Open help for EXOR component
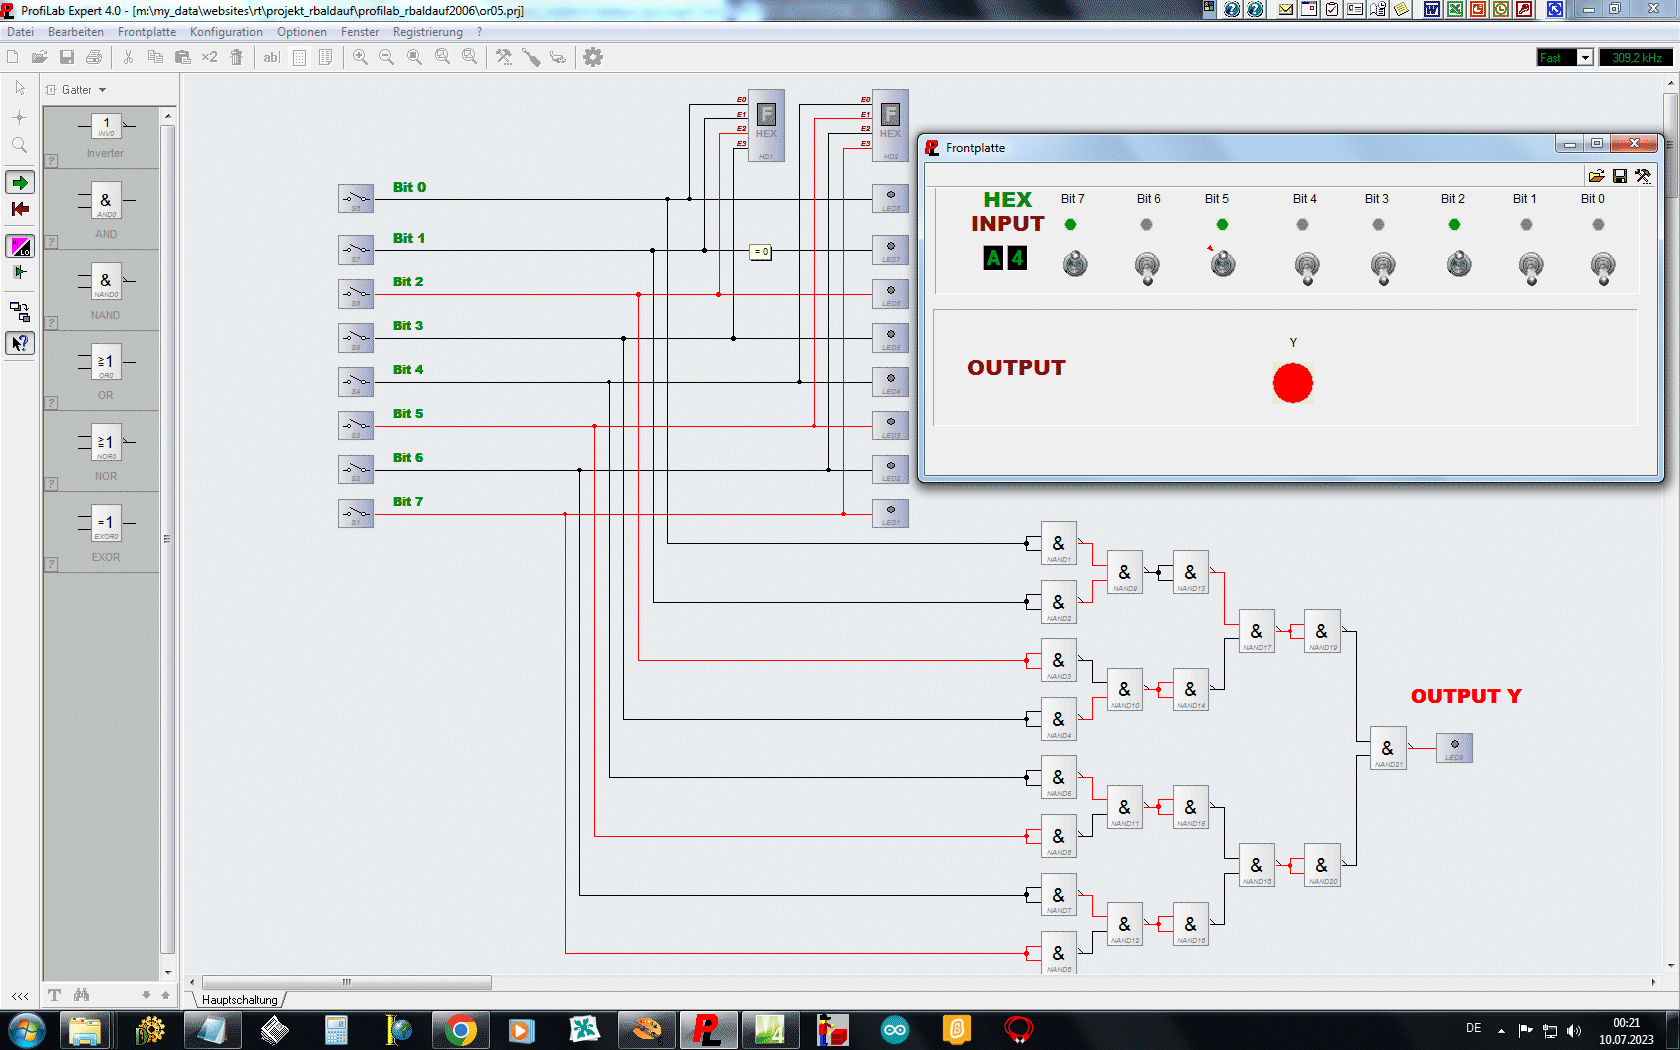This screenshot has width=1680, height=1050. (51, 565)
